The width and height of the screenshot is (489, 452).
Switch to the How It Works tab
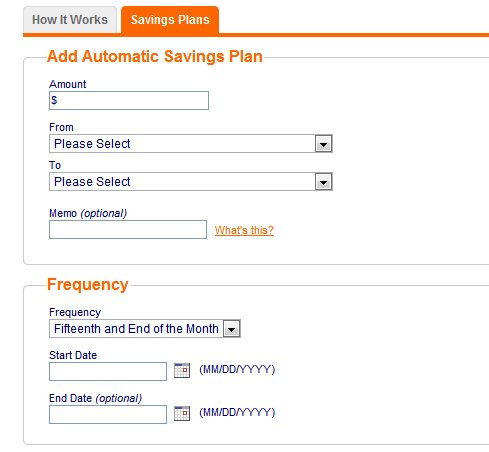(70, 20)
